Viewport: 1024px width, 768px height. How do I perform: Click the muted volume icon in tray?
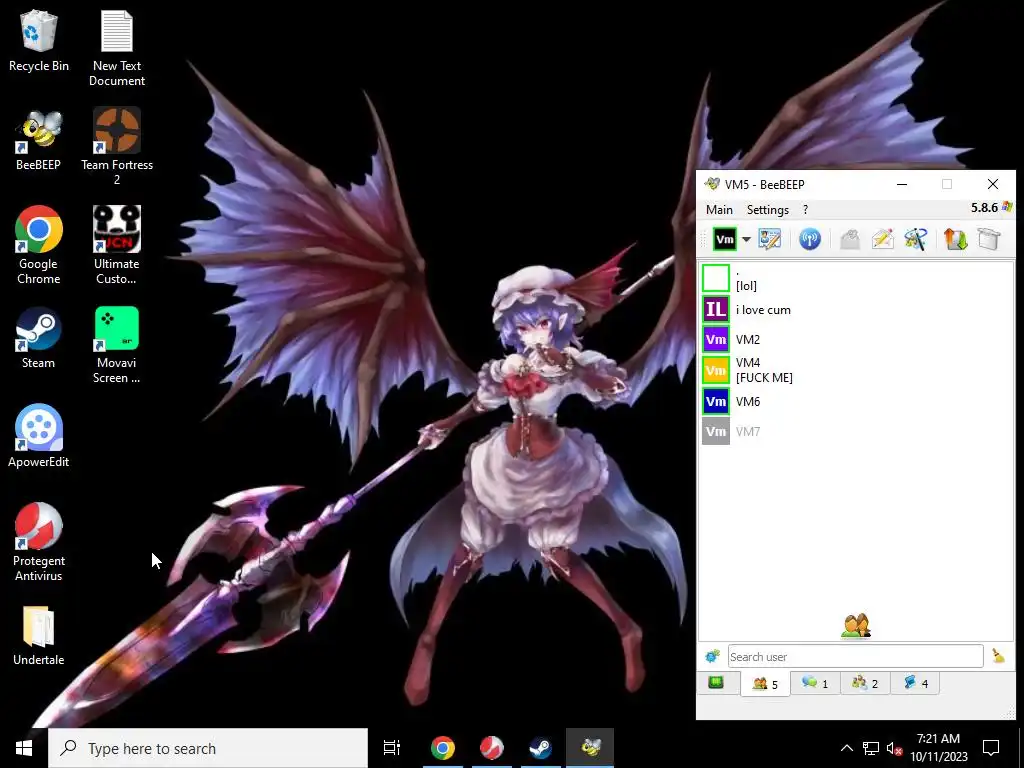click(x=894, y=748)
